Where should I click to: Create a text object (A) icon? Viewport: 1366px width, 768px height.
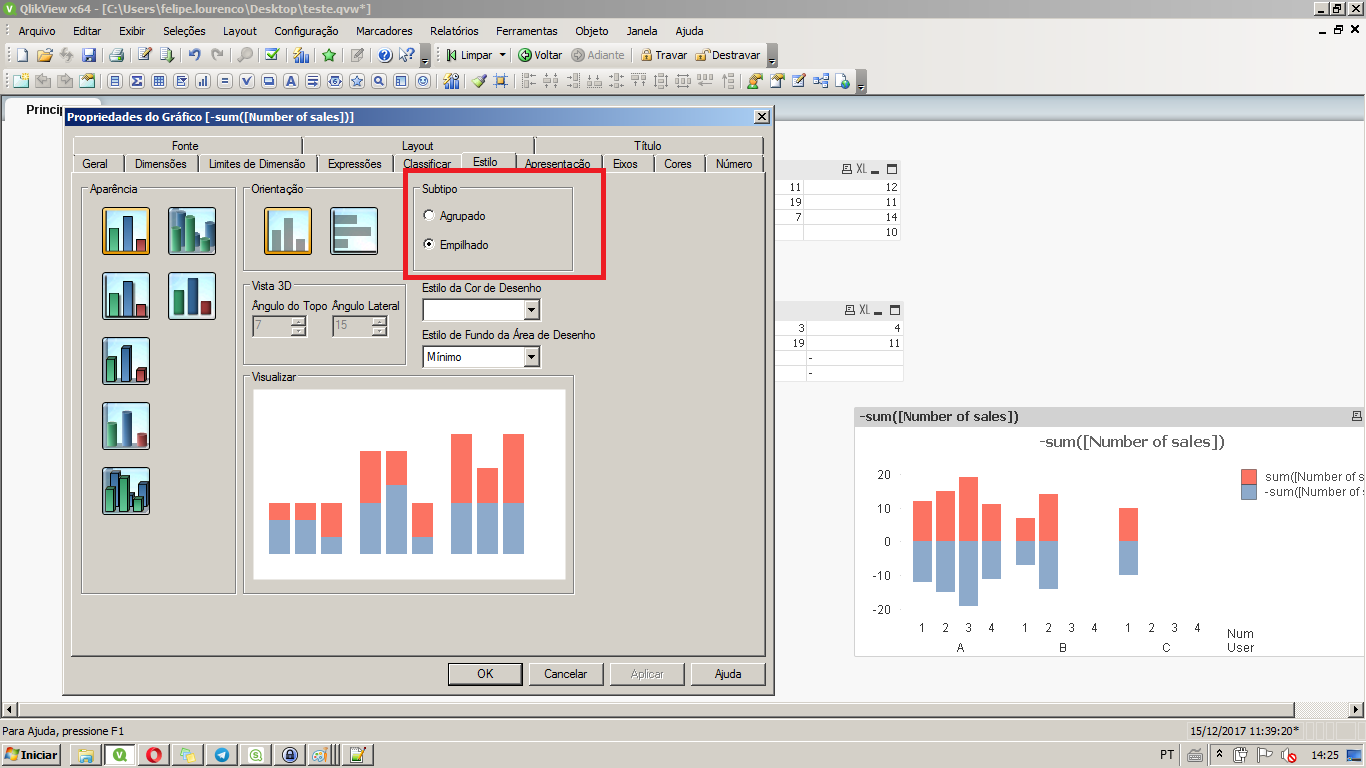pyautogui.click(x=291, y=81)
